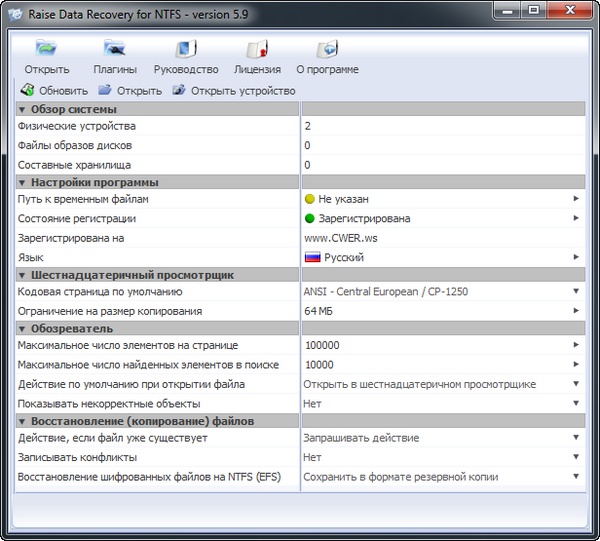Image resolution: width=600 pixels, height=541 pixels.
Task: Click the Обновить refresh icon
Action: point(27,90)
